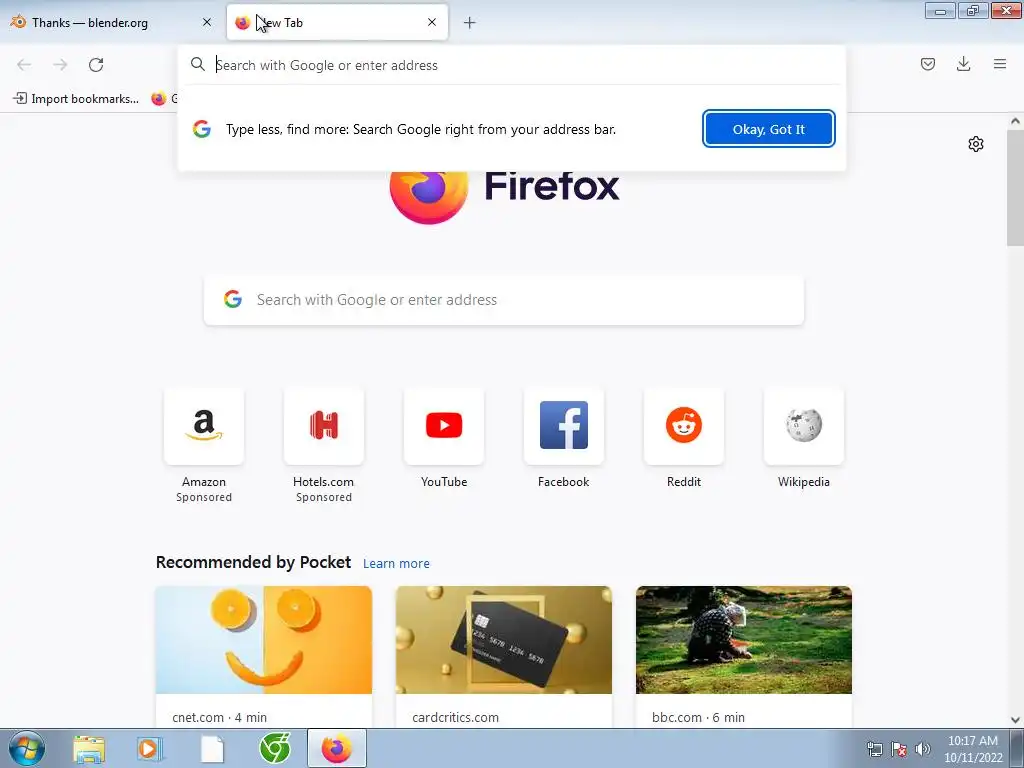The height and width of the screenshot is (768, 1024).
Task: Open the Downloads panel icon
Action: pos(963,64)
